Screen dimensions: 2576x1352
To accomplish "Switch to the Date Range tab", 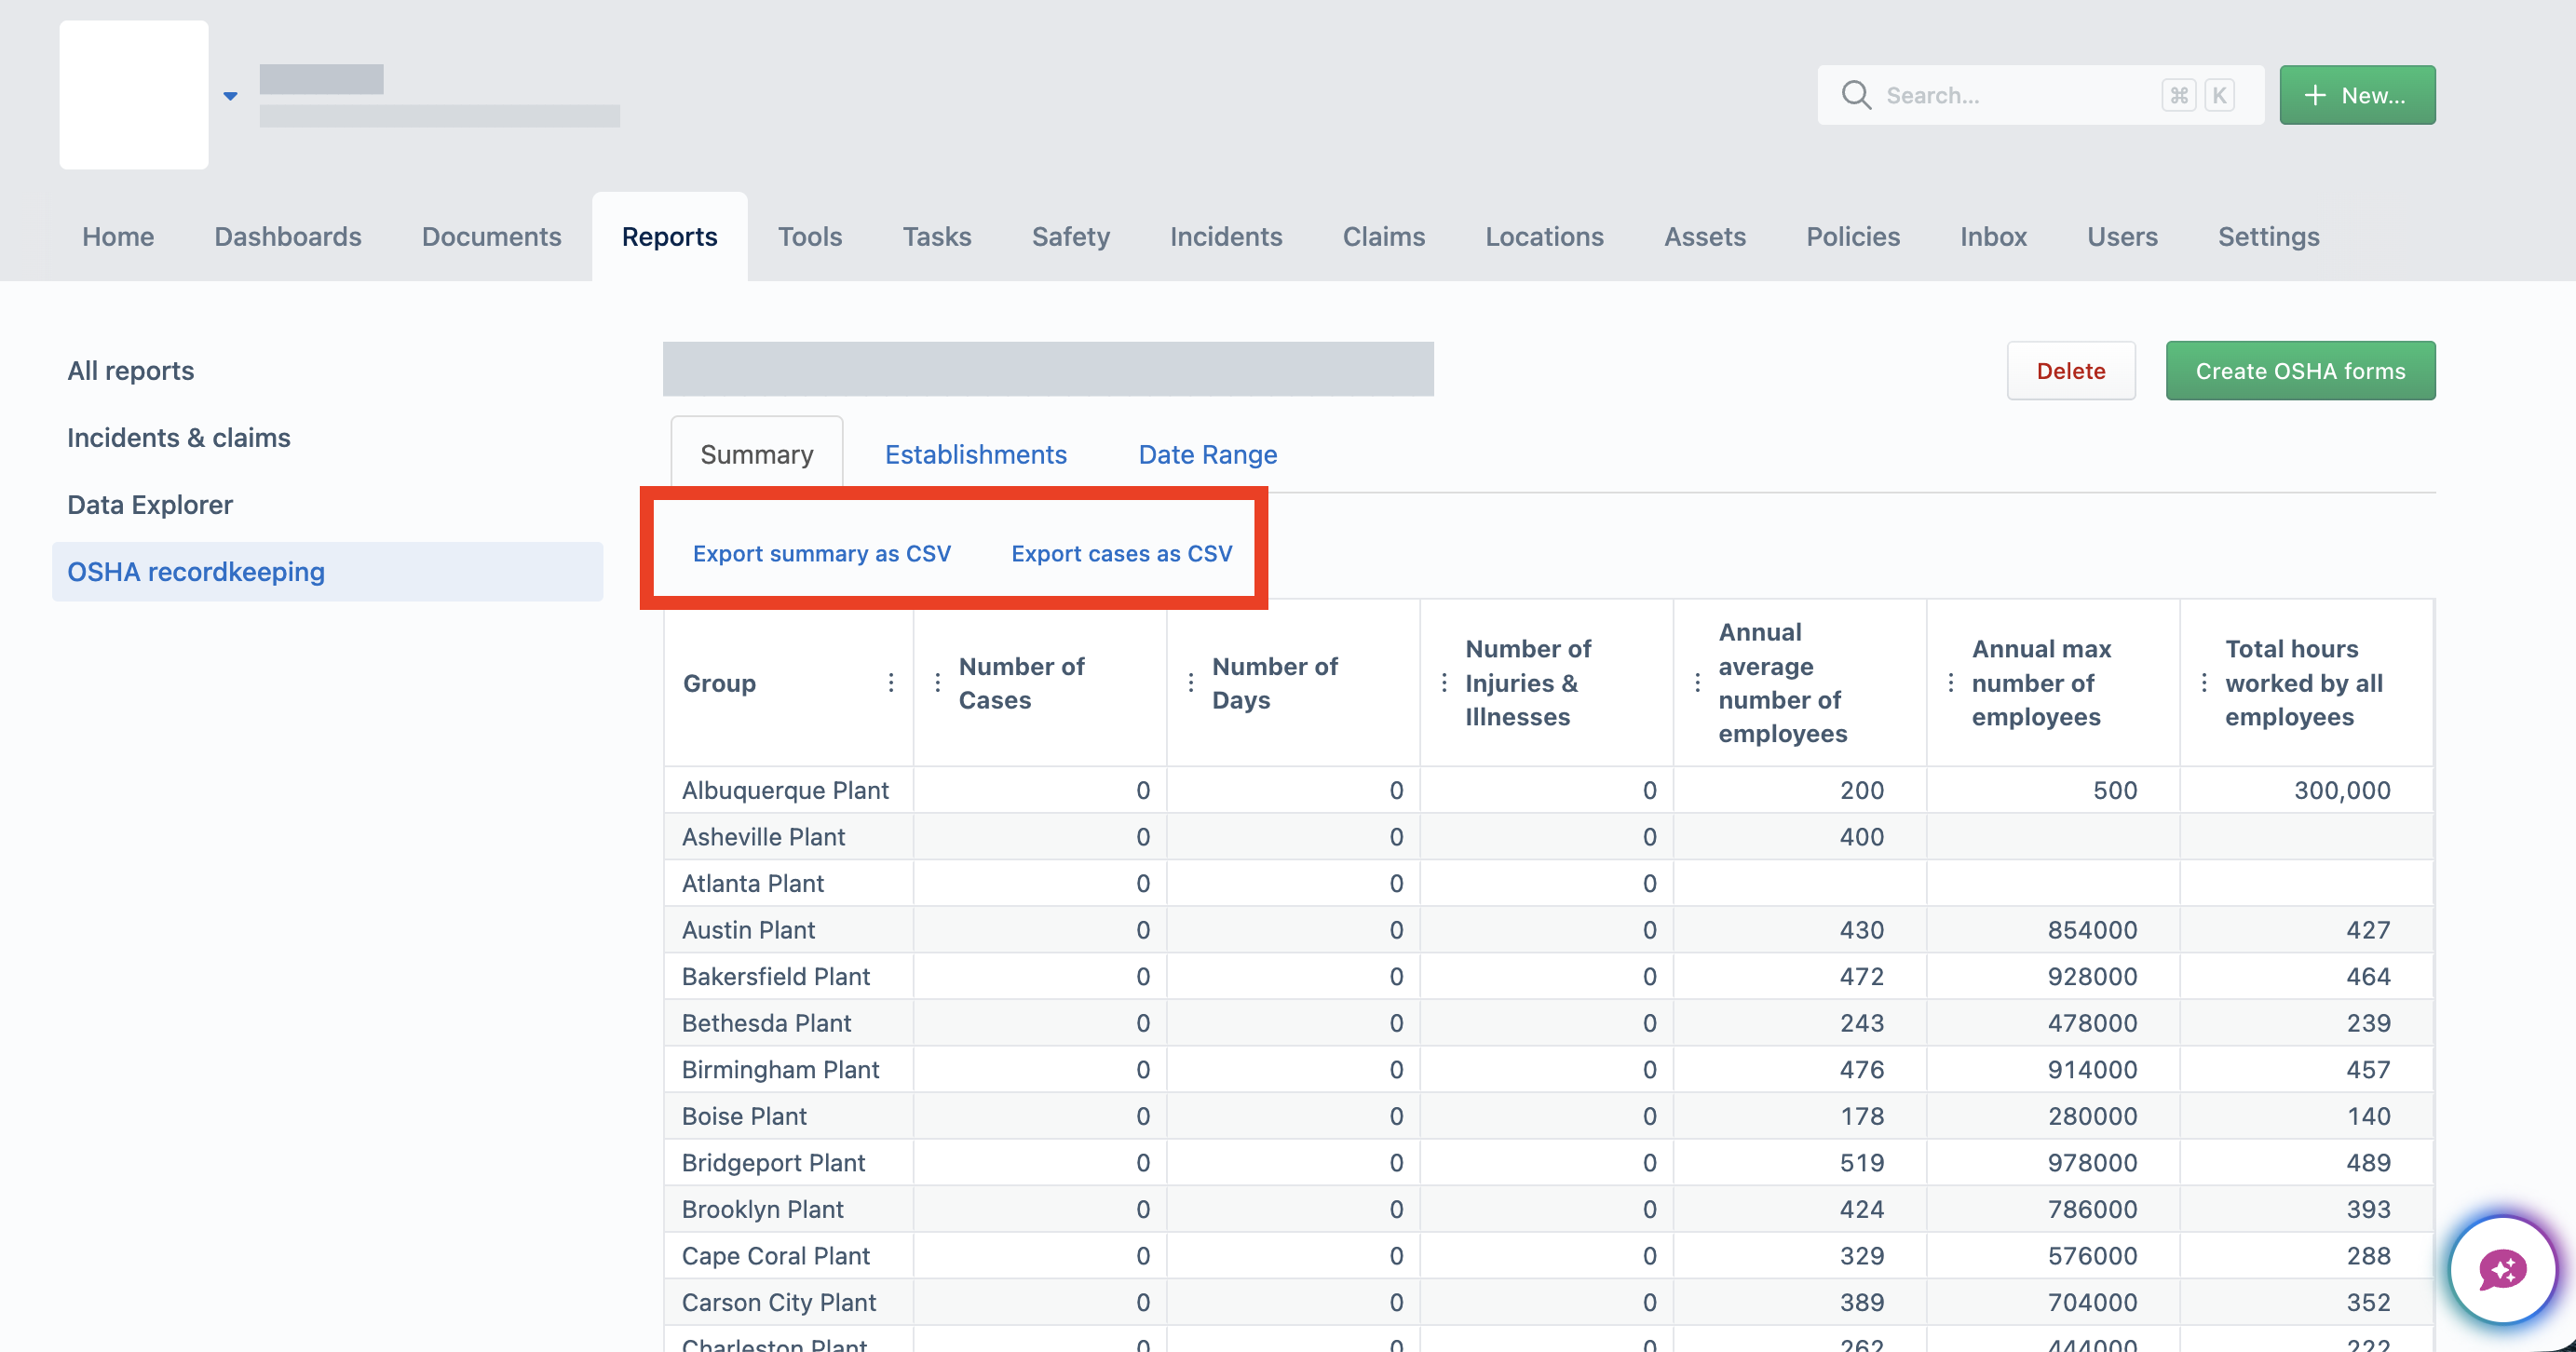I will pos(1208,455).
